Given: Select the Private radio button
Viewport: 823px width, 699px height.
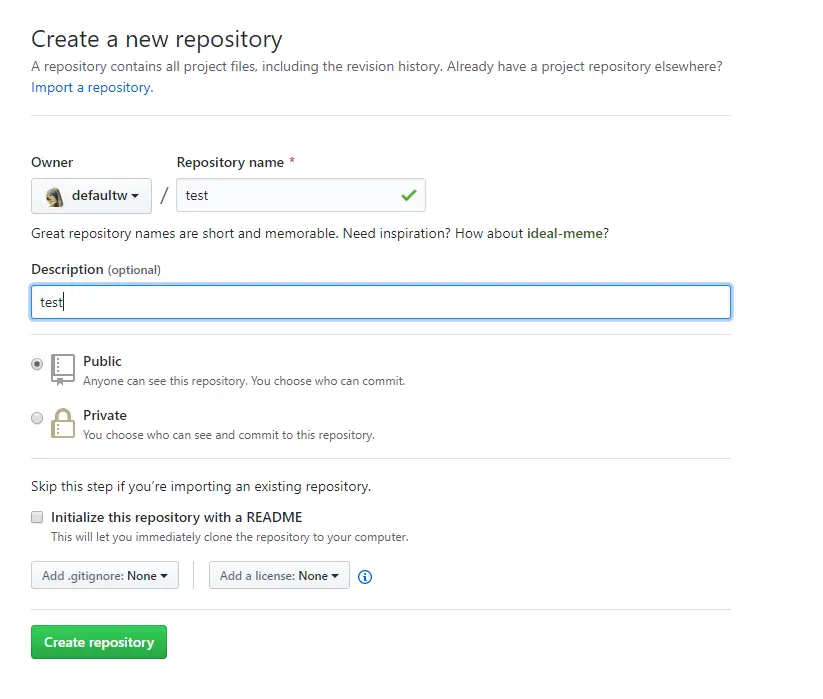Looking at the screenshot, I should (37, 418).
